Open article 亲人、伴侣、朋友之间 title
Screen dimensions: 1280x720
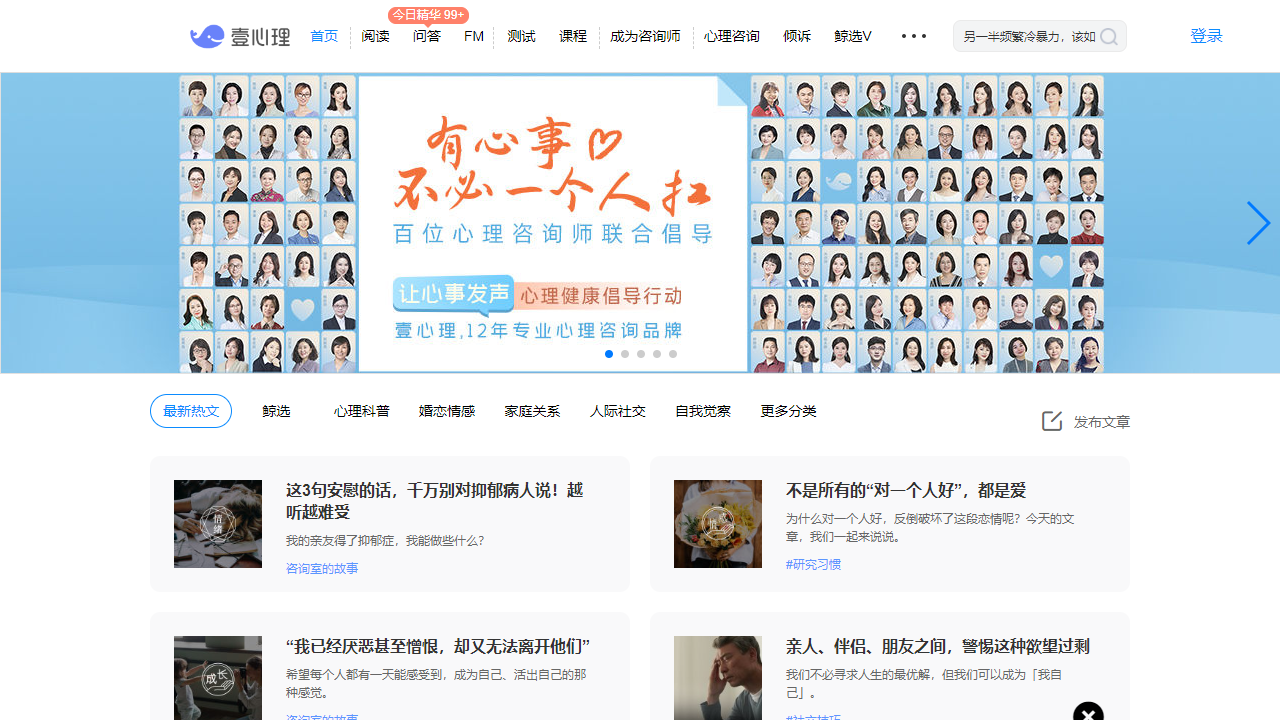(937, 646)
